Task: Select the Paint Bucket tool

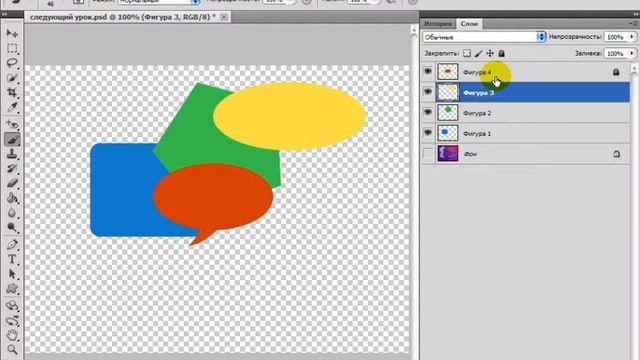Action: 12,198
